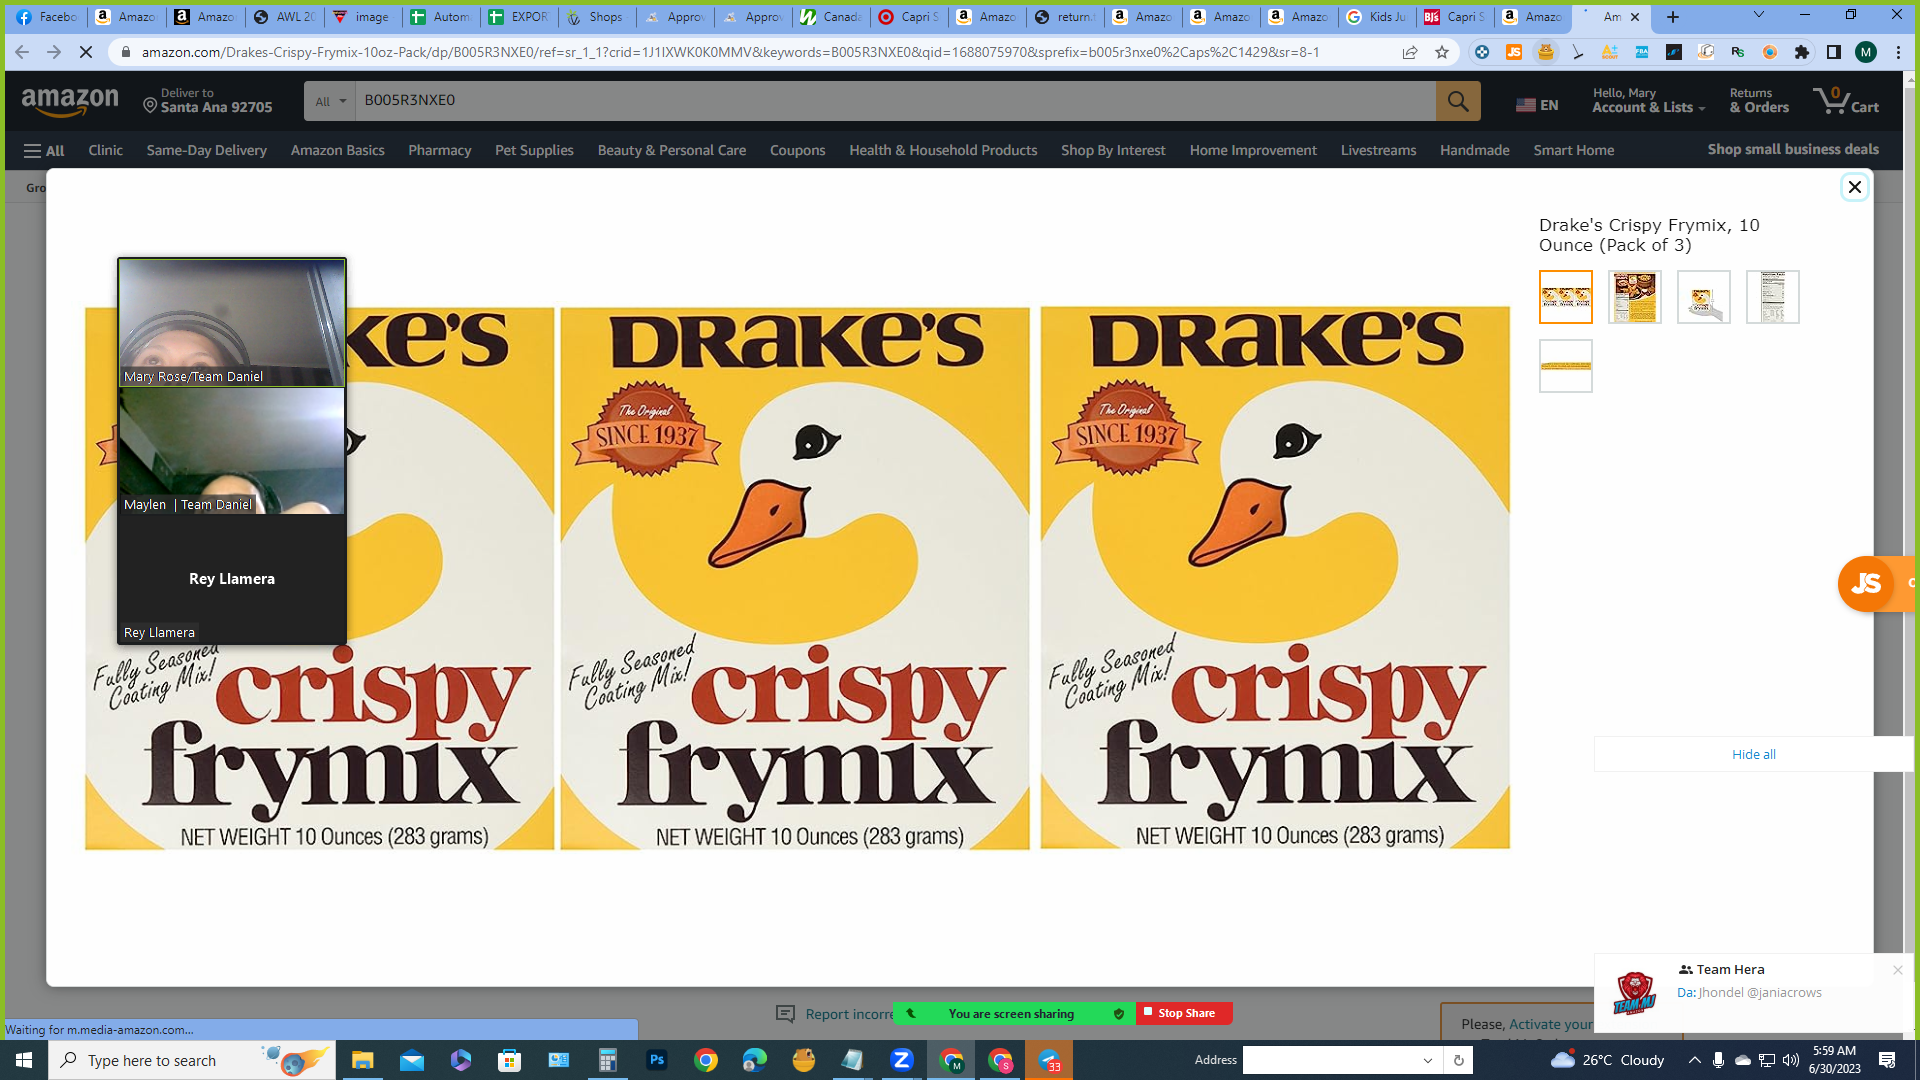Open the Windows Start menu
This screenshot has height=1080, width=1920.
24,1060
